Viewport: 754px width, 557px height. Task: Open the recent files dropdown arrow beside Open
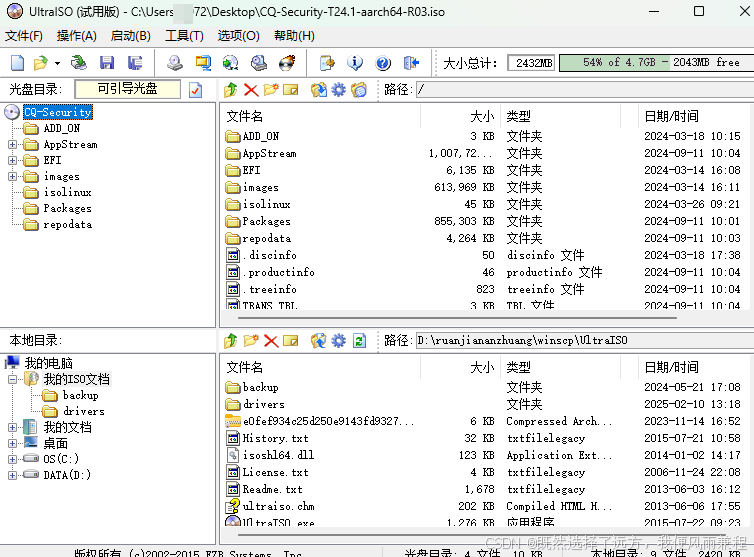(x=57, y=63)
